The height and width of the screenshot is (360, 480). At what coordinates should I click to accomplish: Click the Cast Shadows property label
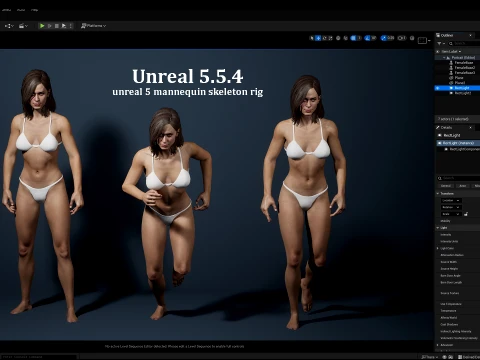point(449,325)
